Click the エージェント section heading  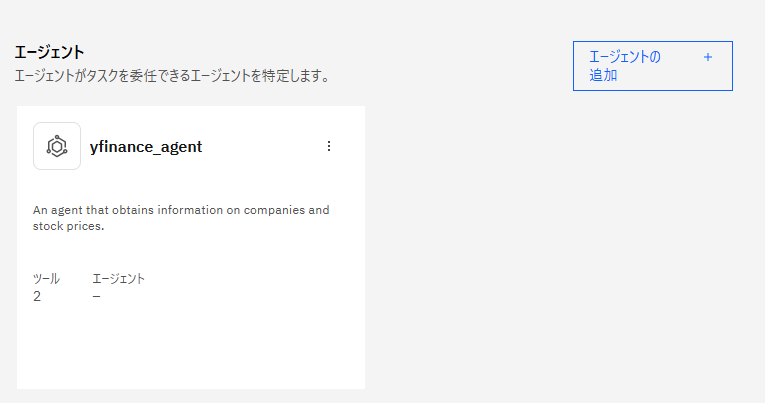tap(49, 52)
